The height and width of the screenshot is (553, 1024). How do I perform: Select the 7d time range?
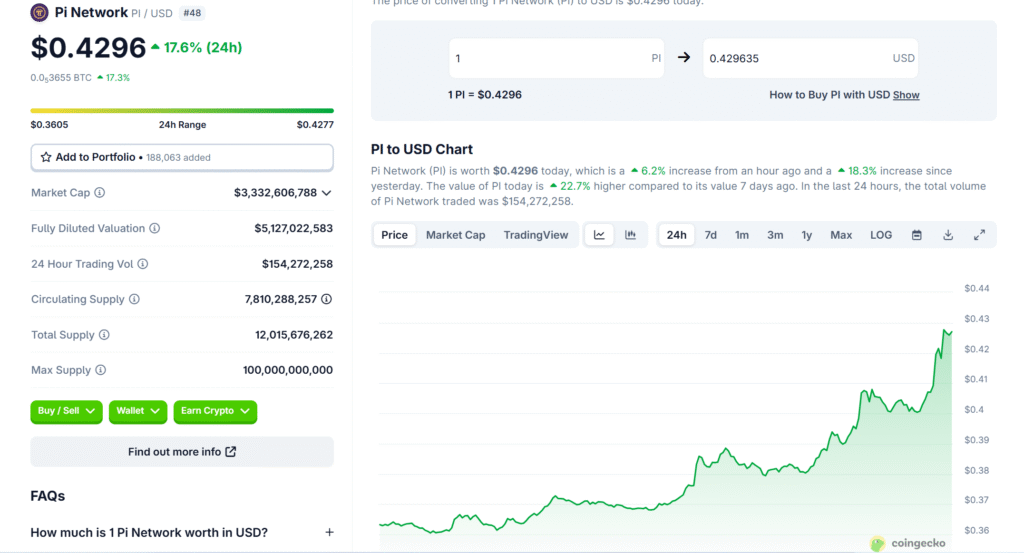[710, 235]
